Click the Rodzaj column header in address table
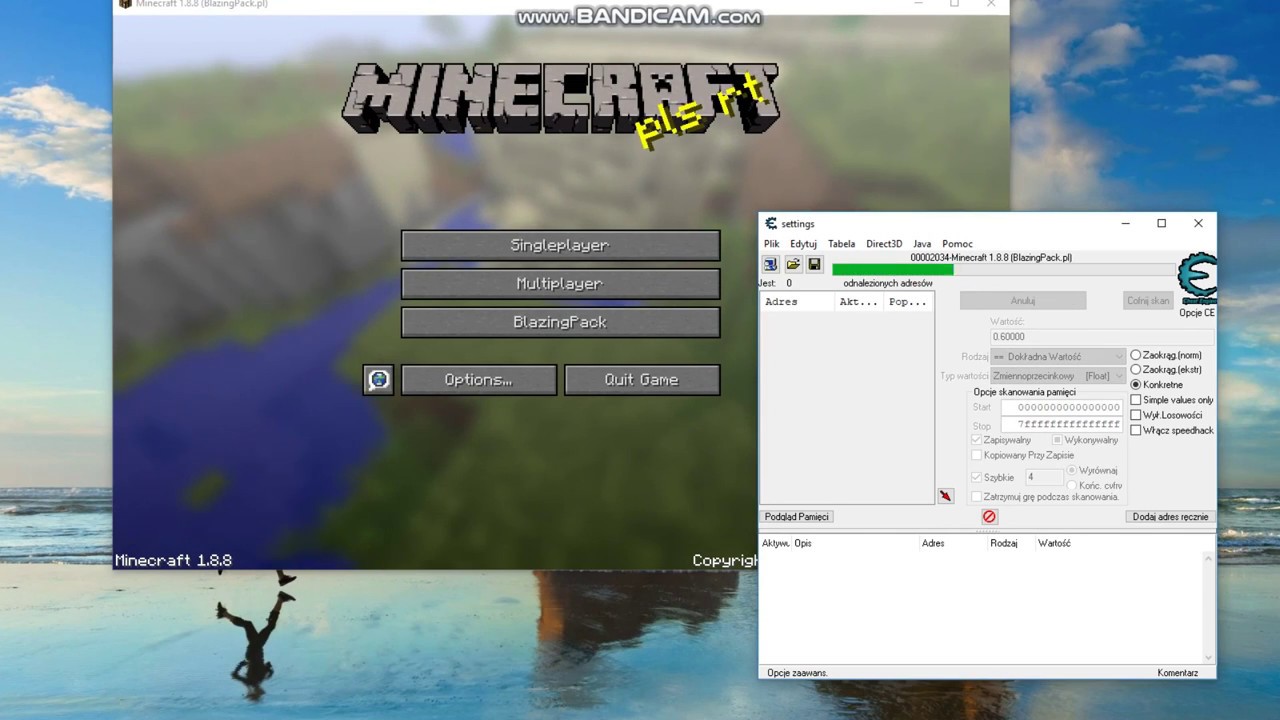The width and height of the screenshot is (1280, 720). click(x=1003, y=543)
